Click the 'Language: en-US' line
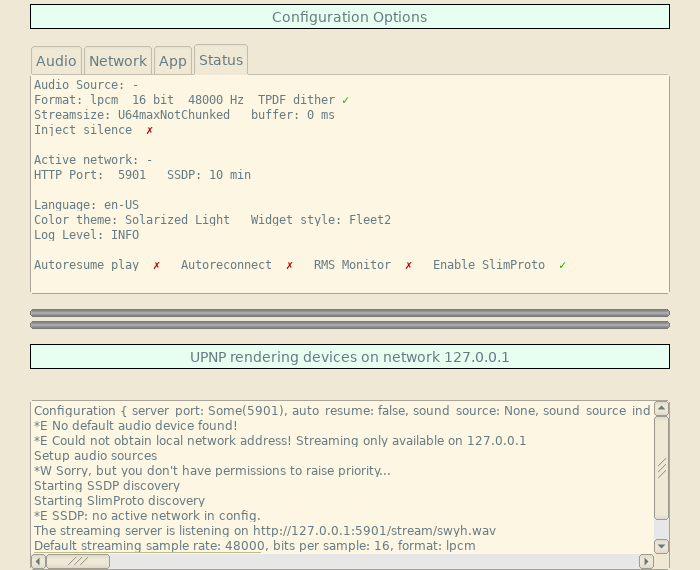 coord(86,205)
